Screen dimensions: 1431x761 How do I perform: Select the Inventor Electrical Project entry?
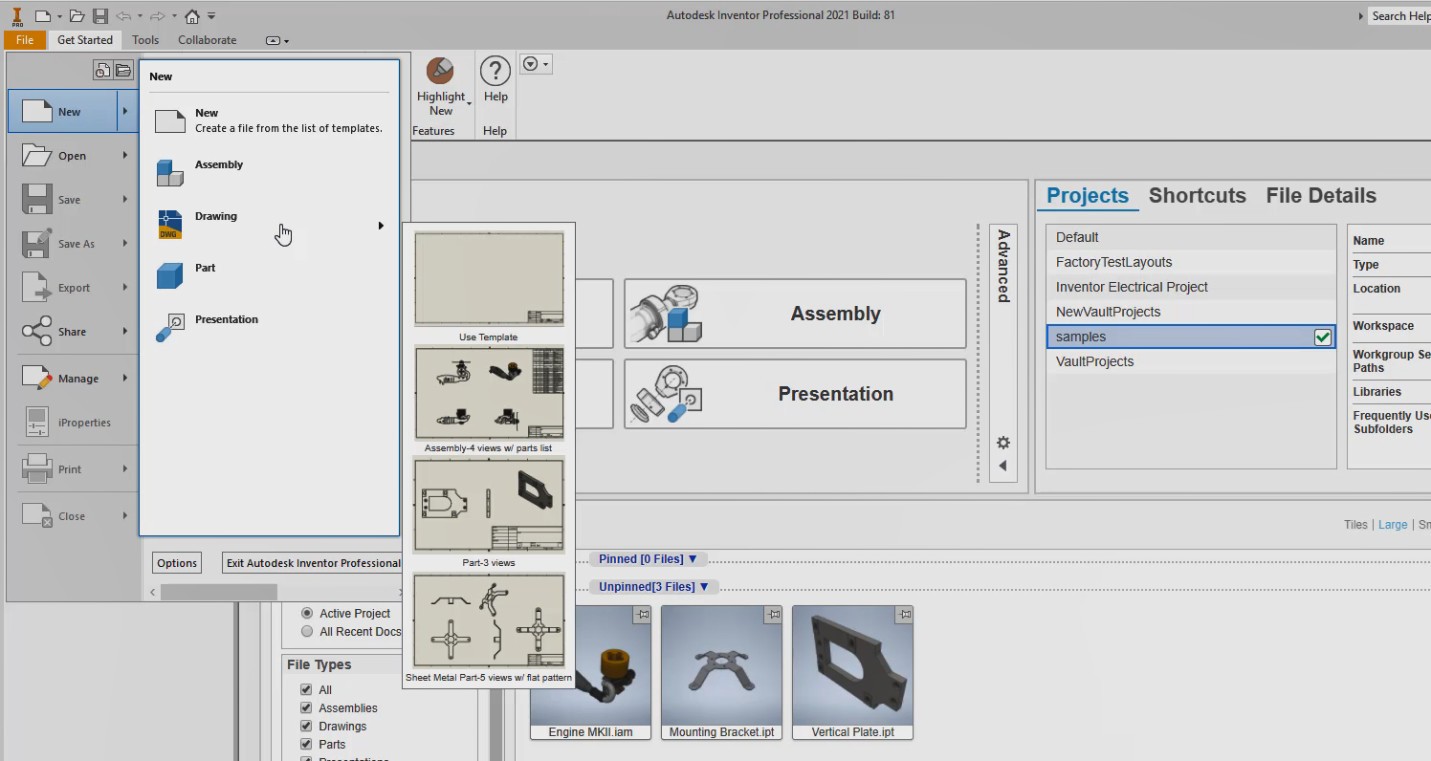point(1191,287)
